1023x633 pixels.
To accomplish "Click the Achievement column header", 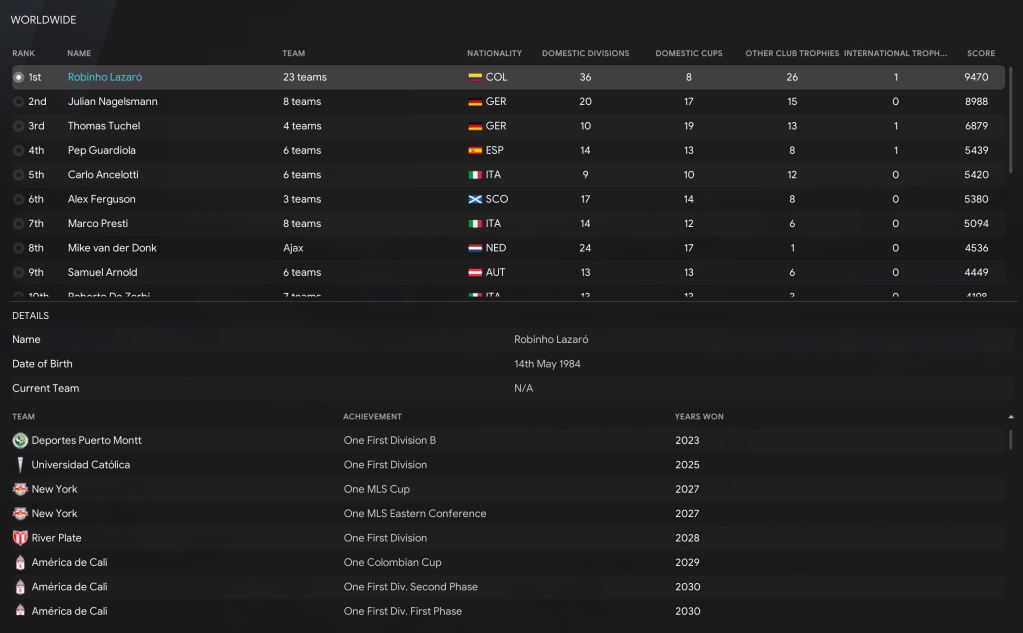I will tap(372, 416).
